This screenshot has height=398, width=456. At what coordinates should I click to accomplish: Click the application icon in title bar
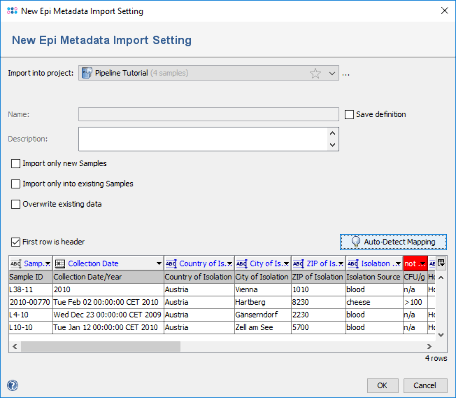(12, 11)
